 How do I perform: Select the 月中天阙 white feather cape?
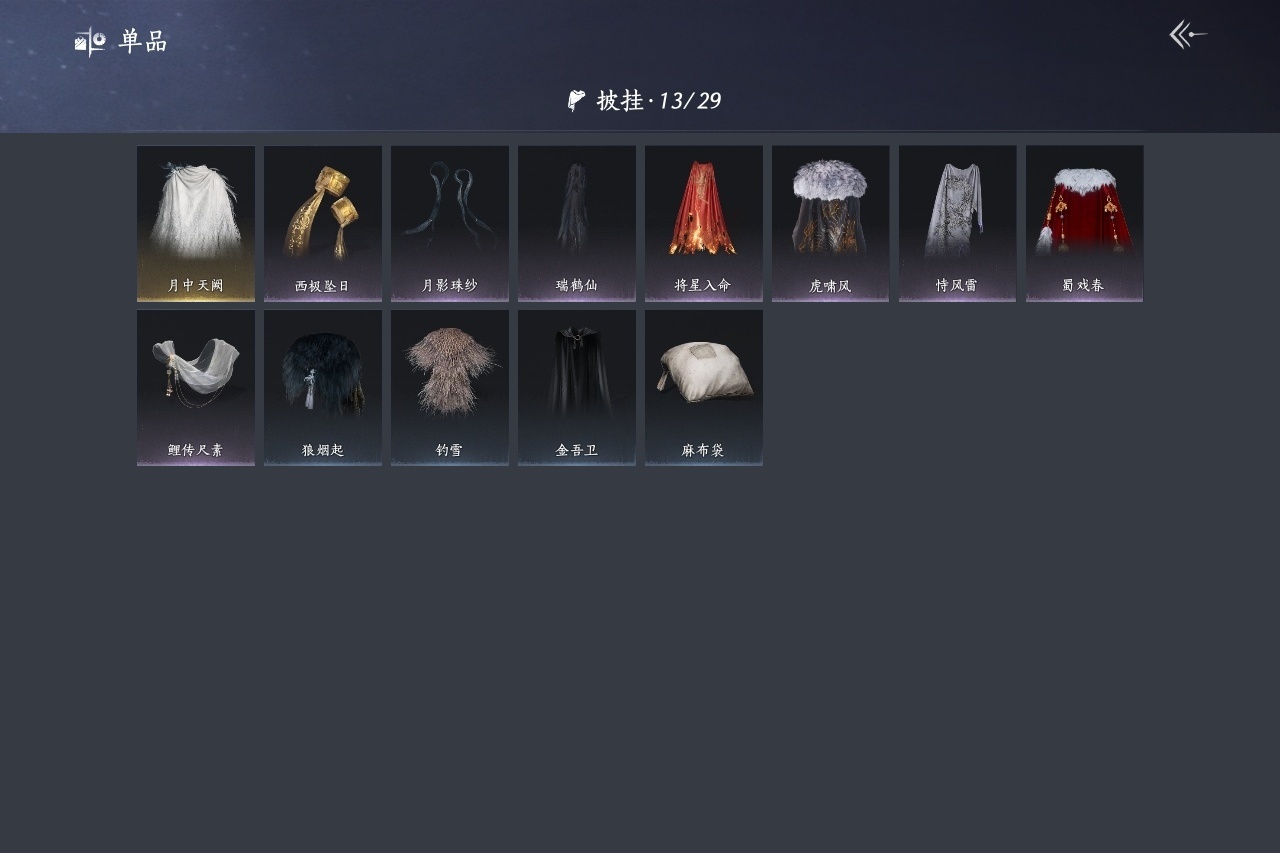pyautogui.click(x=196, y=224)
